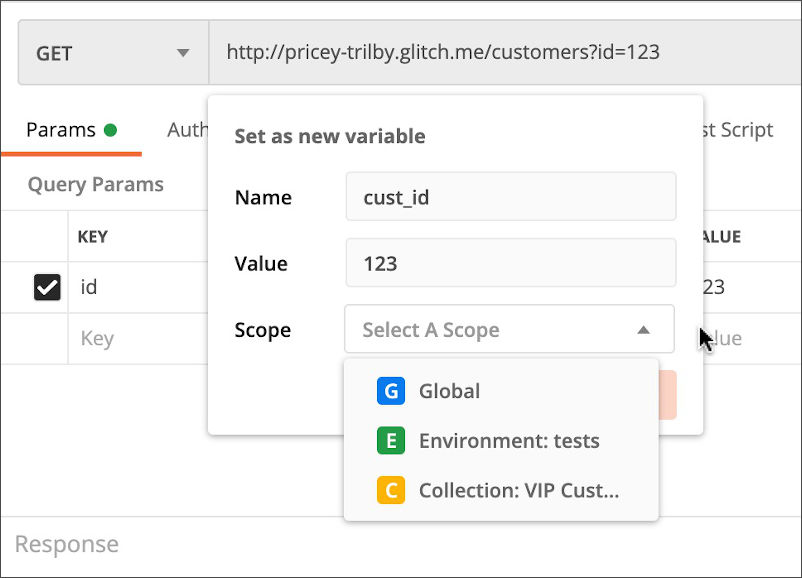Select Environment: tests as scope
This screenshot has height=578, width=802.
click(508, 441)
